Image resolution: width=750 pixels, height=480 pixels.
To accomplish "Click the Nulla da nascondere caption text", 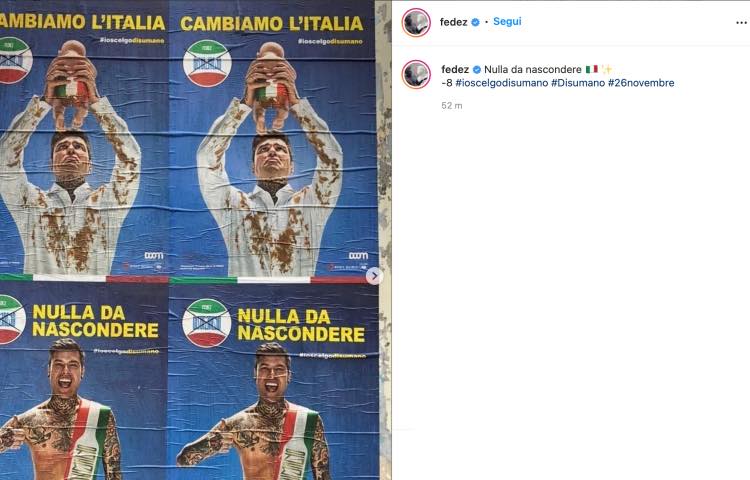I will pos(533,69).
